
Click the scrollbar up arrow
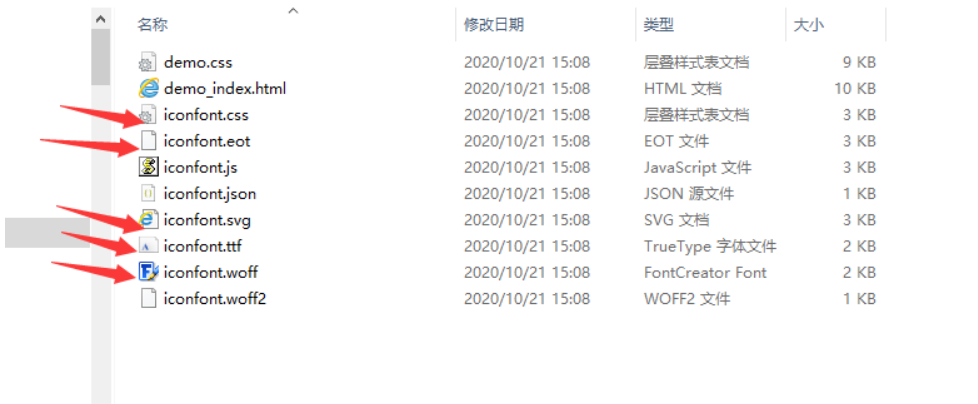pyautogui.click(x=100, y=19)
